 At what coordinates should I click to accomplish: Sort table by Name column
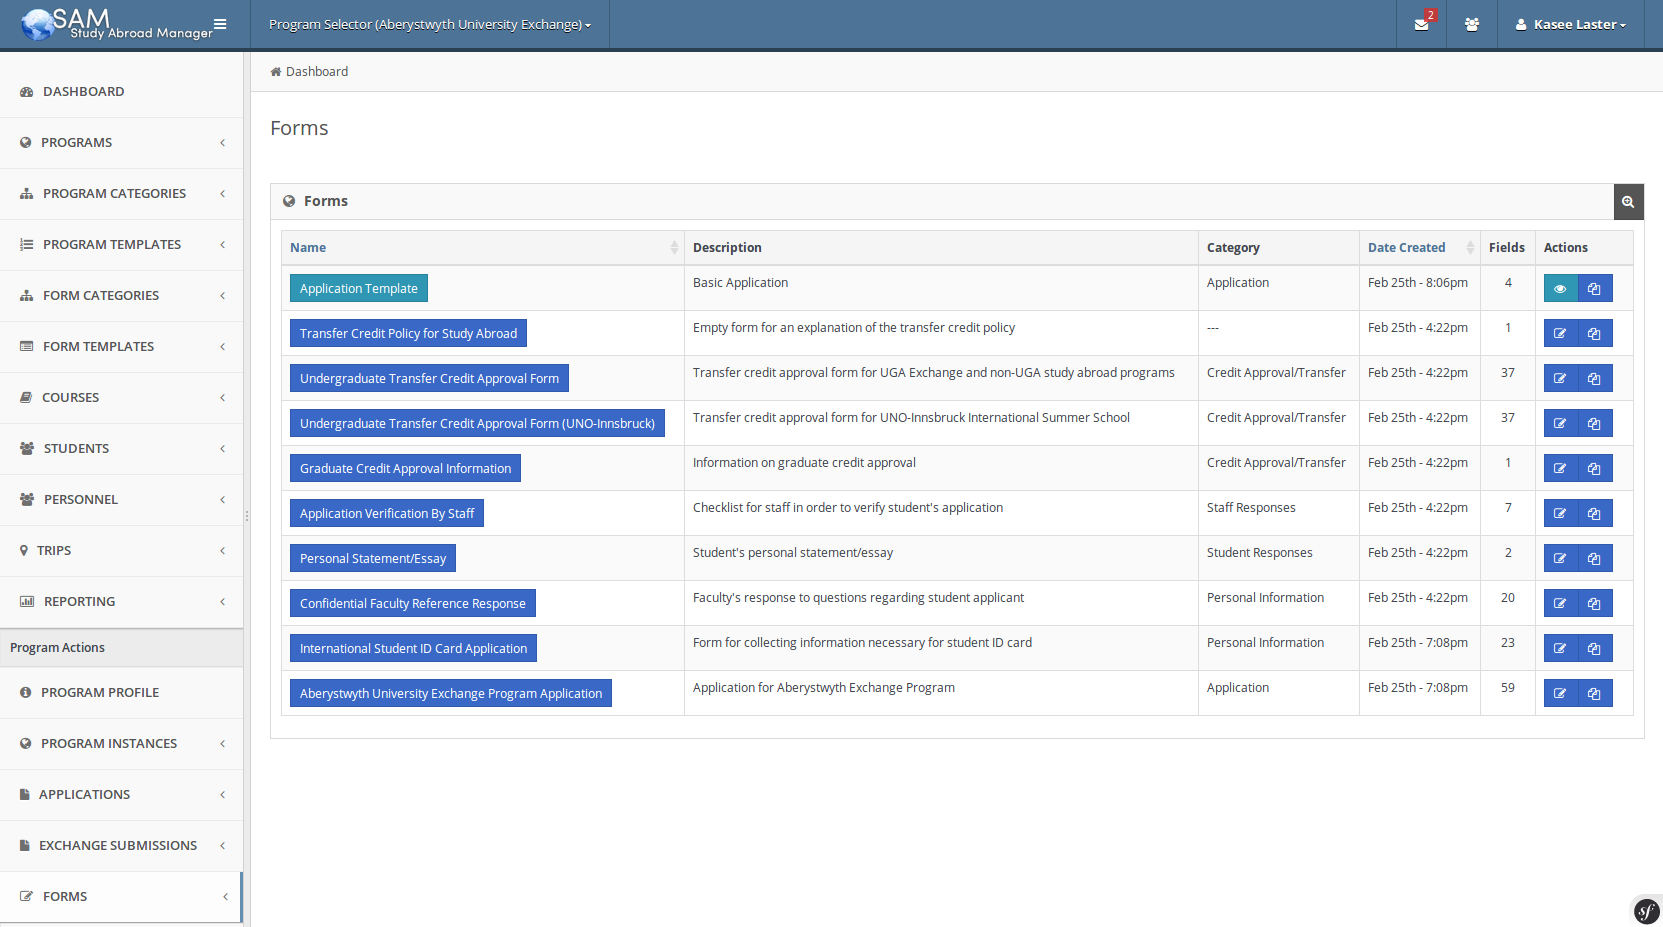pyautogui.click(x=483, y=248)
